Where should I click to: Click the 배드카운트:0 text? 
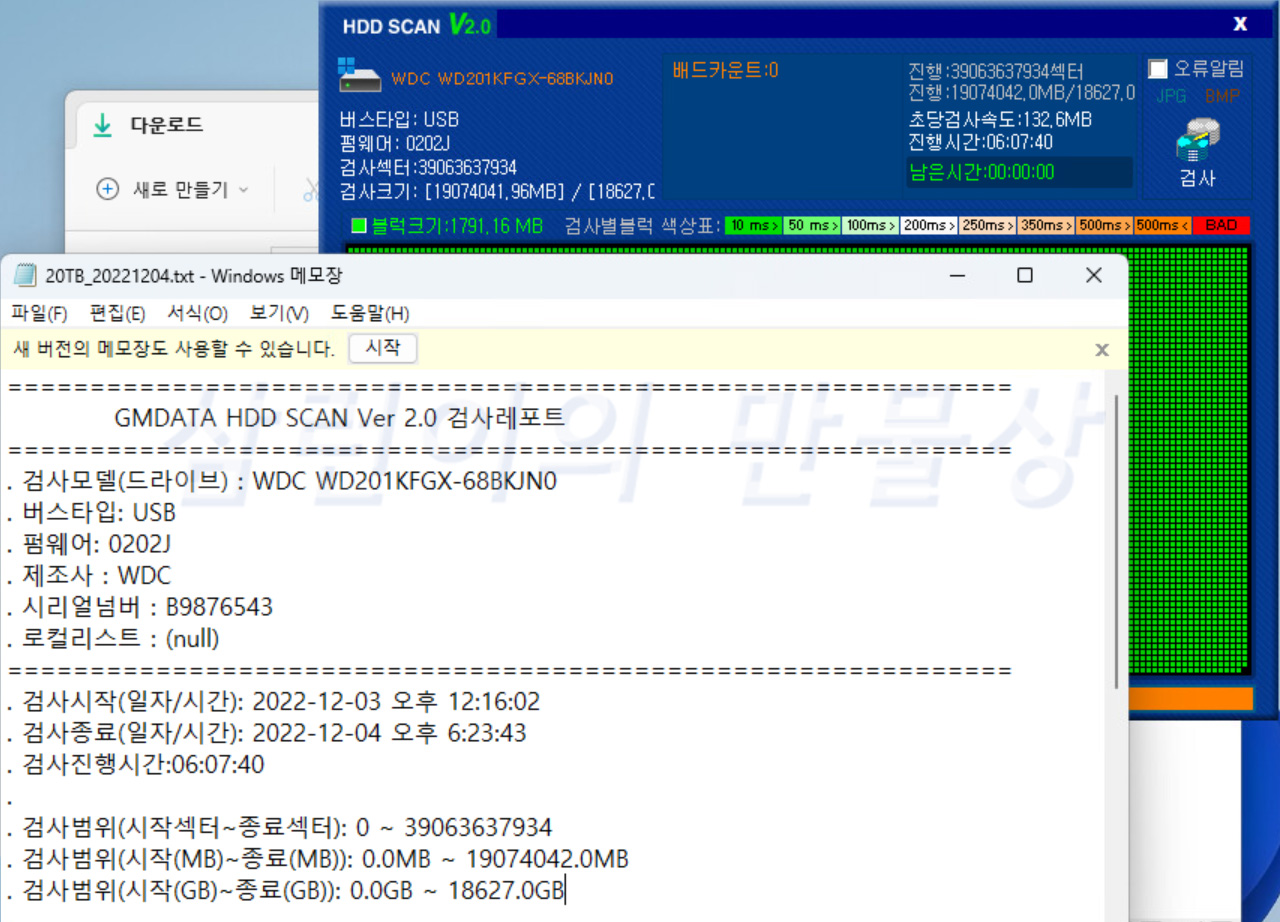[x=726, y=70]
